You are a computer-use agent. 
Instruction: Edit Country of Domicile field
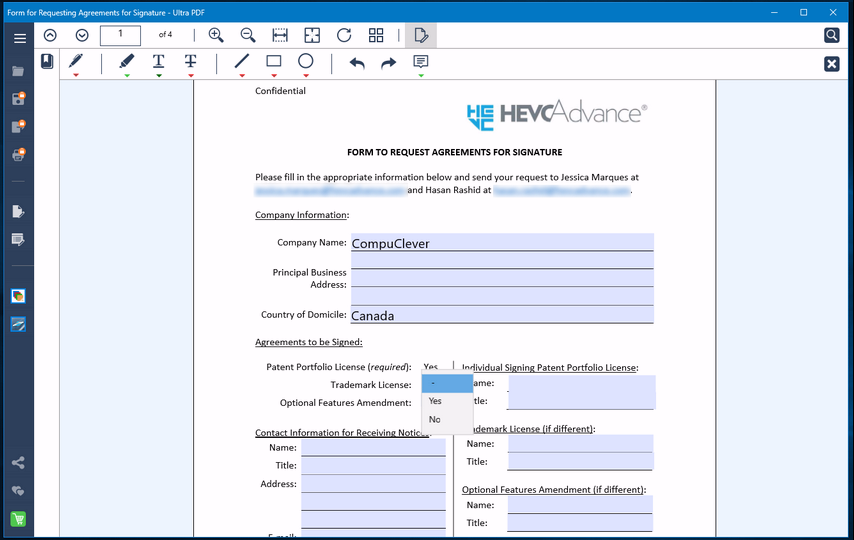502,314
